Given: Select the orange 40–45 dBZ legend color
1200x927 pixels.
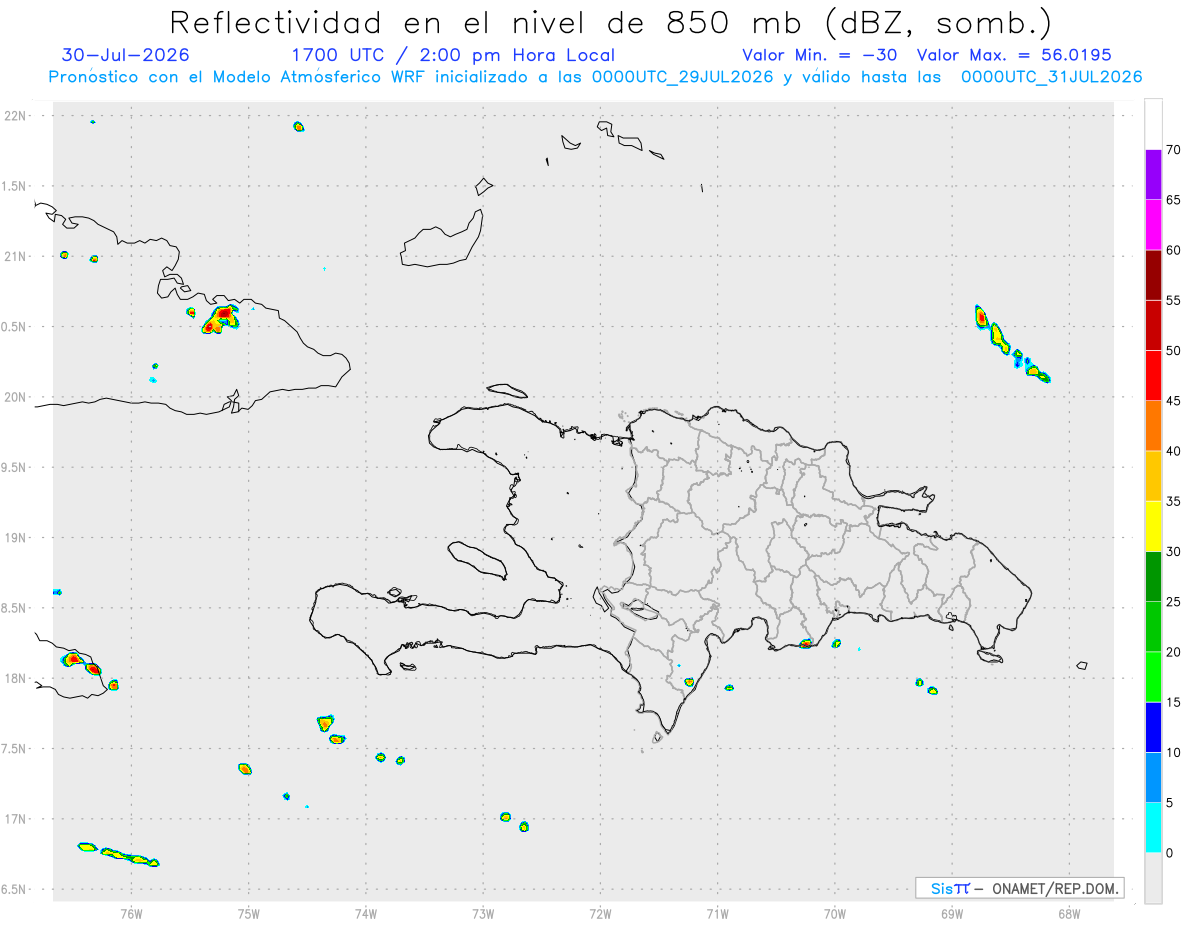Looking at the screenshot, I should [x=1153, y=426].
